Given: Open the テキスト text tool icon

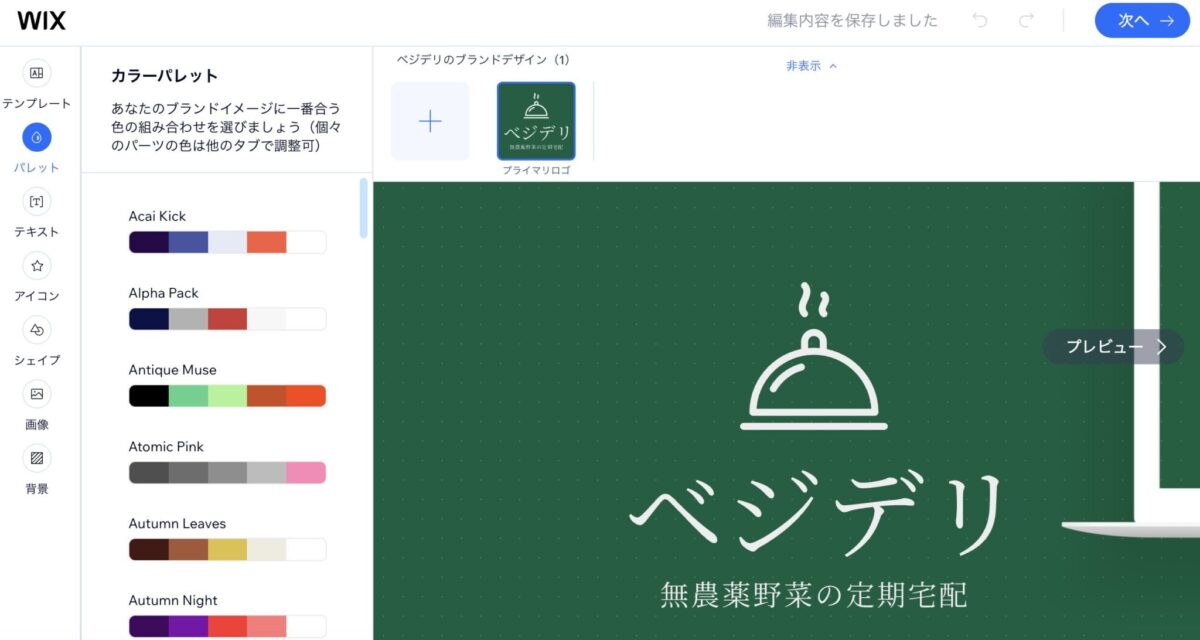Looking at the screenshot, I should (x=37, y=201).
